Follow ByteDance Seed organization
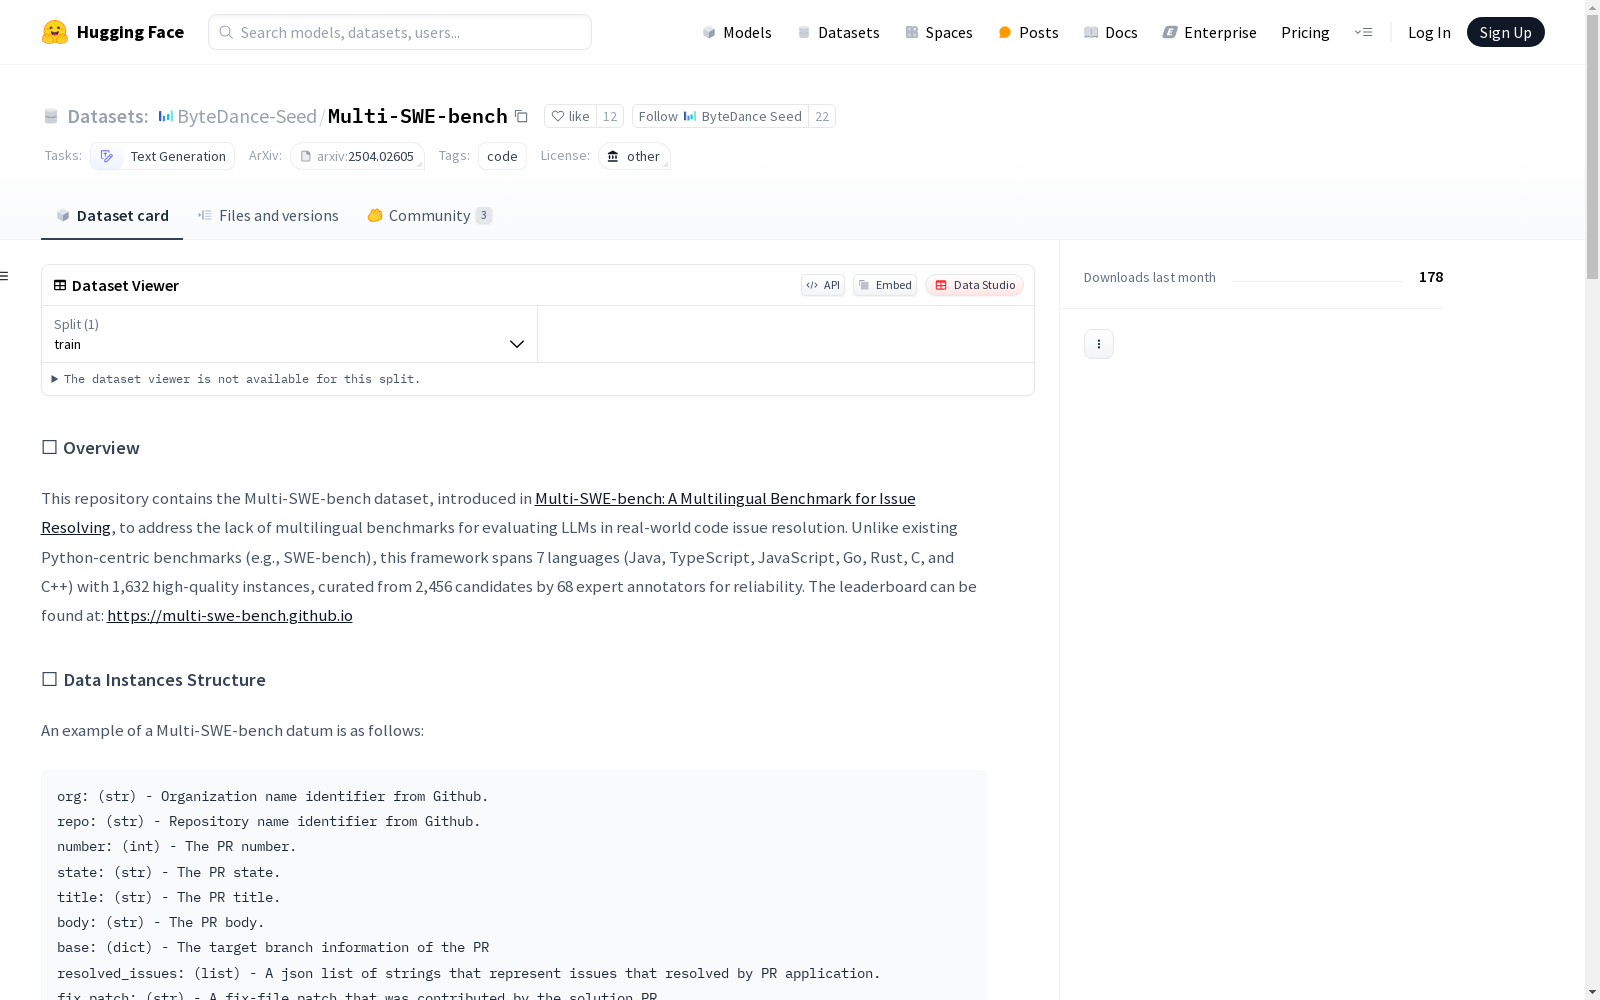1600x1000 pixels. (x=720, y=116)
